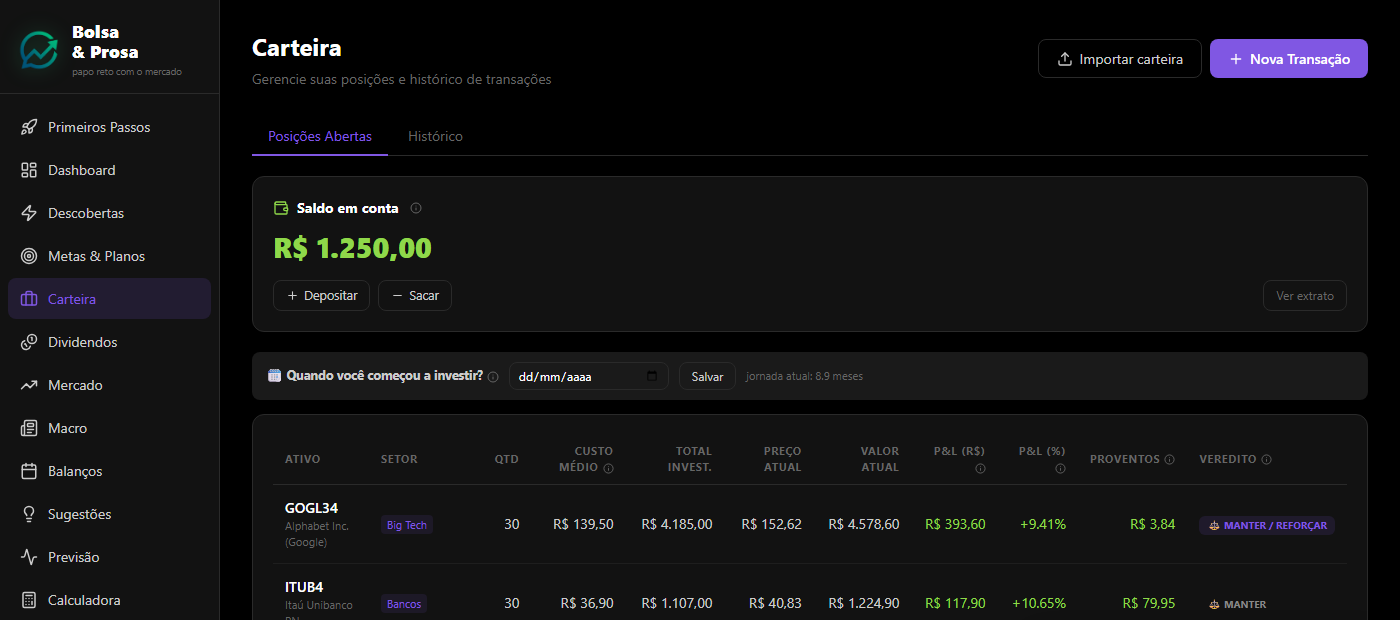Click info icon beside Veredito header
The height and width of the screenshot is (620, 1400).
[1266, 460]
